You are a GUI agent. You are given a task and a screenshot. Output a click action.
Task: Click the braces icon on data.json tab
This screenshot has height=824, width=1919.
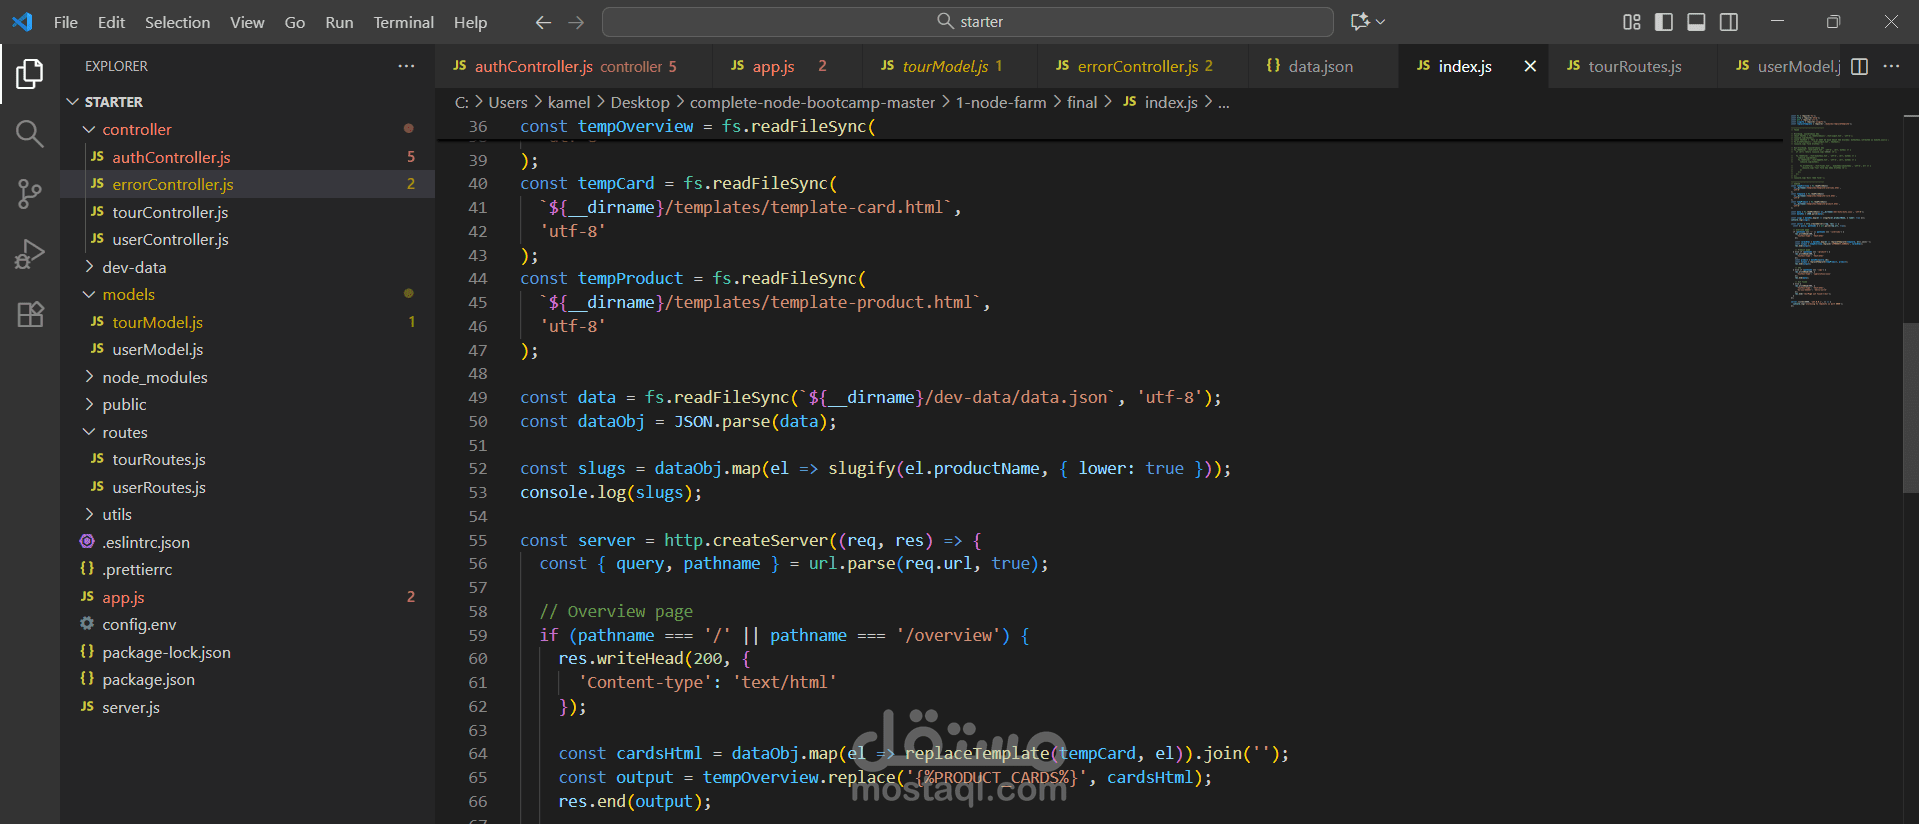(1273, 65)
